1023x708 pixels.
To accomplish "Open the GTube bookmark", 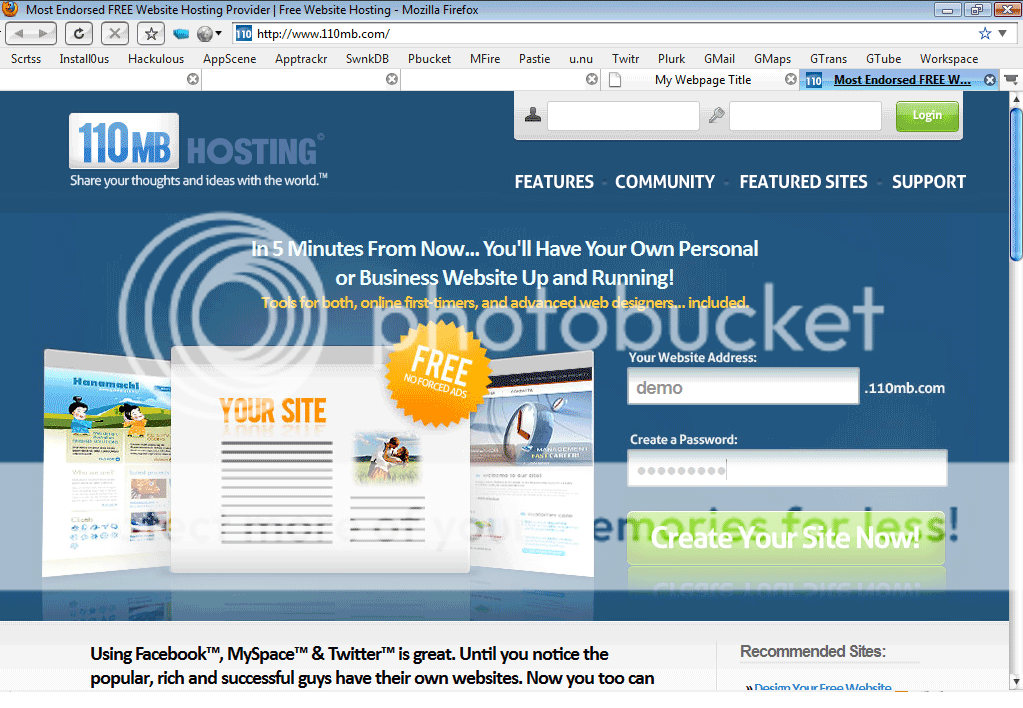I will coord(883,59).
